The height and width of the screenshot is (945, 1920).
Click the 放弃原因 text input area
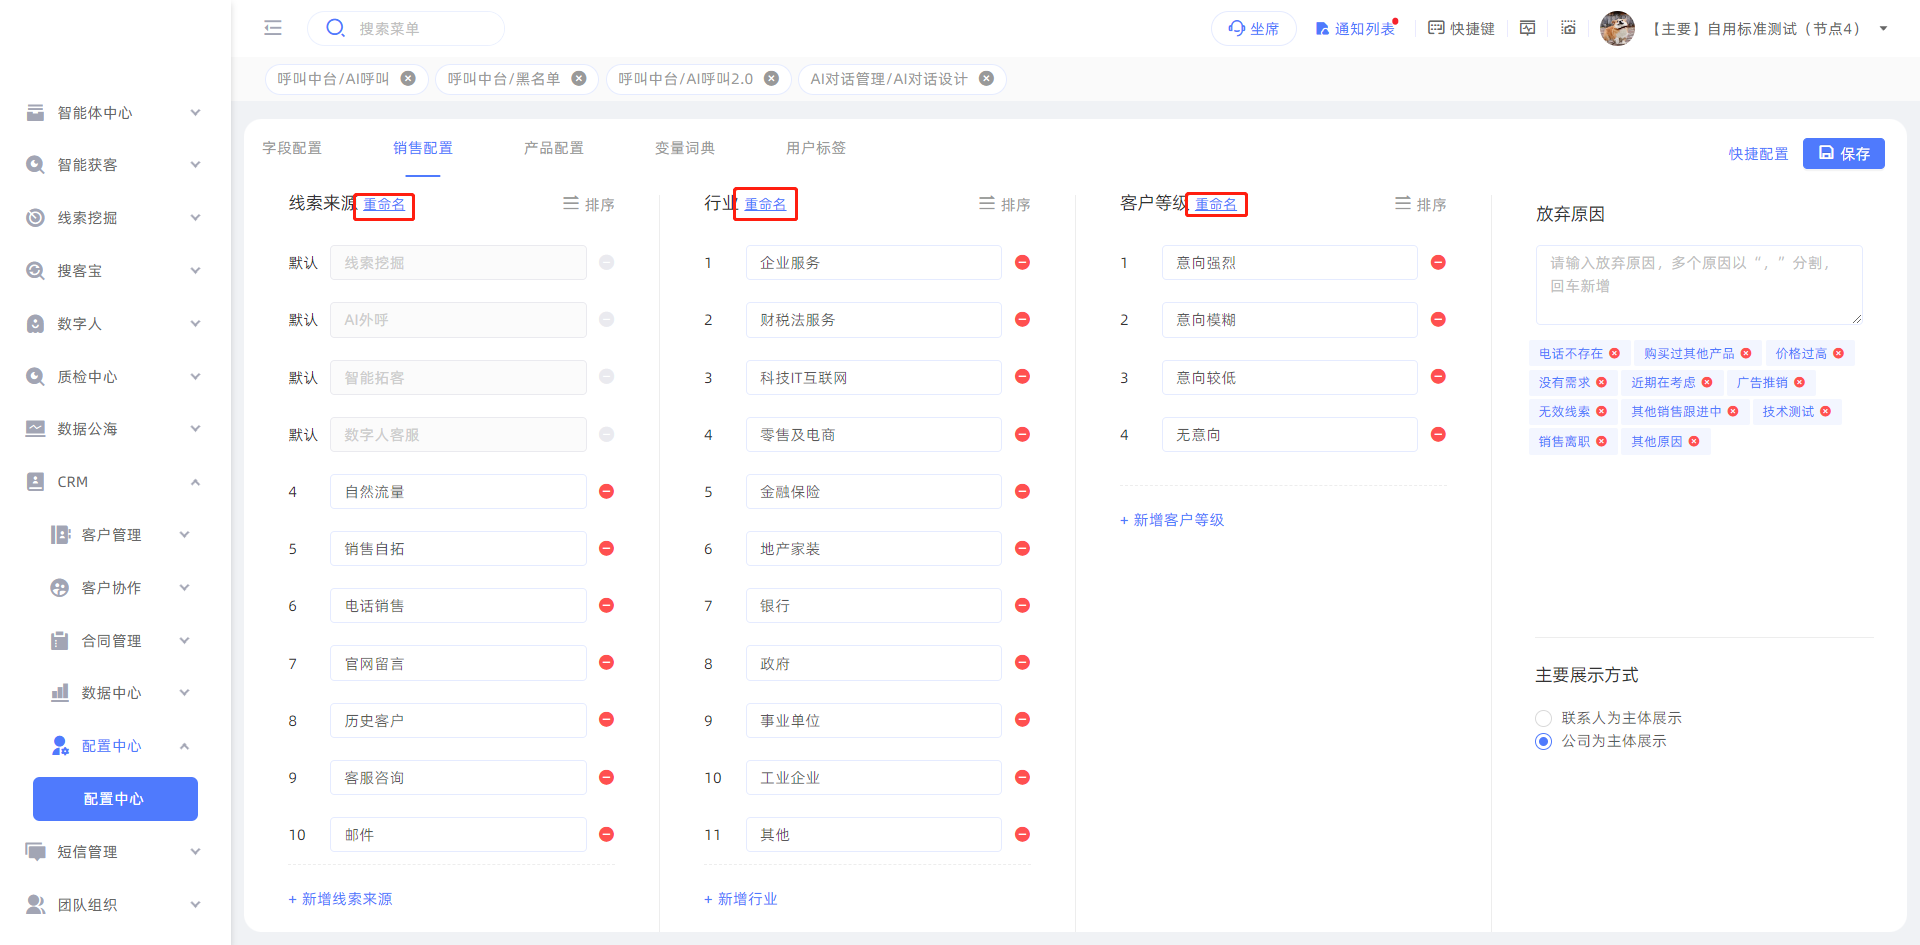click(1699, 285)
